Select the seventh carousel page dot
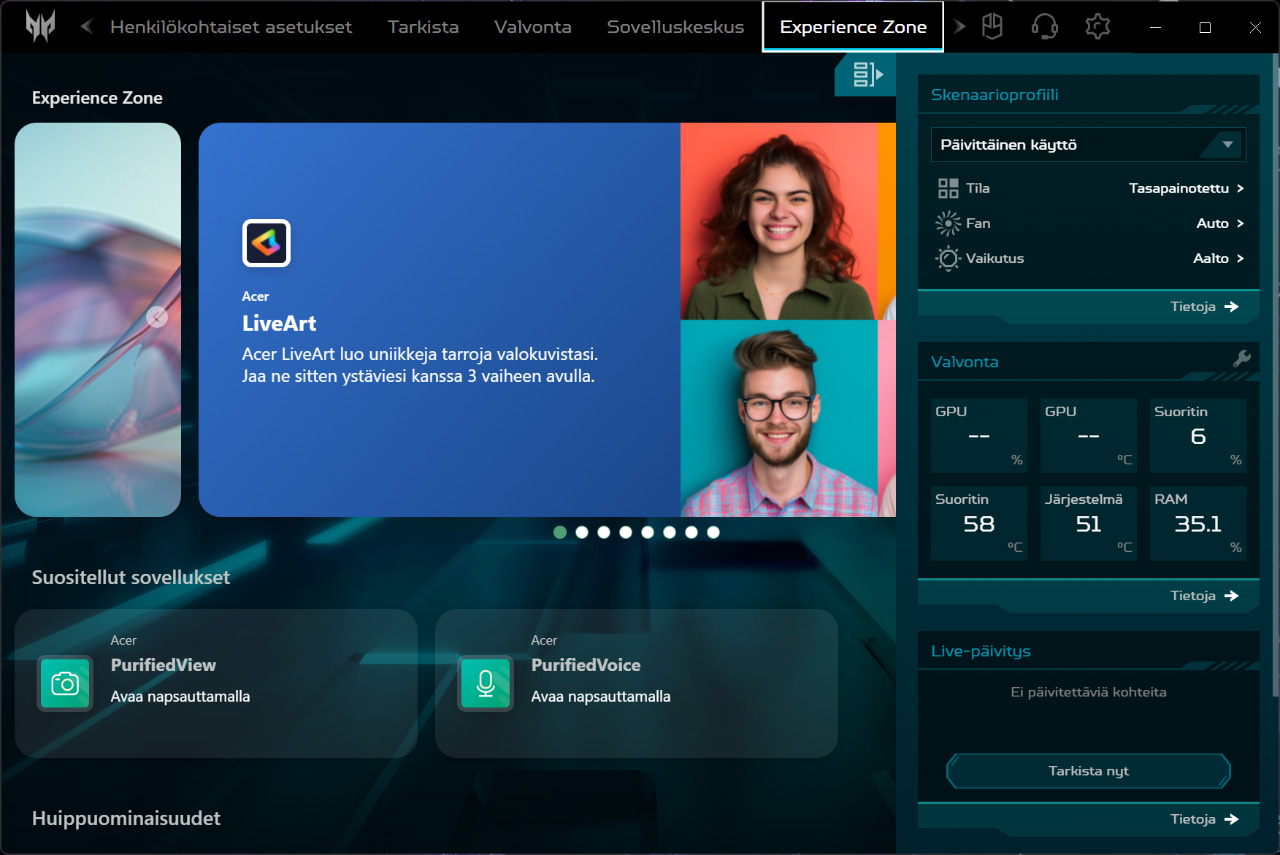The height and width of the screenshot is (855, 1280). 692,533
